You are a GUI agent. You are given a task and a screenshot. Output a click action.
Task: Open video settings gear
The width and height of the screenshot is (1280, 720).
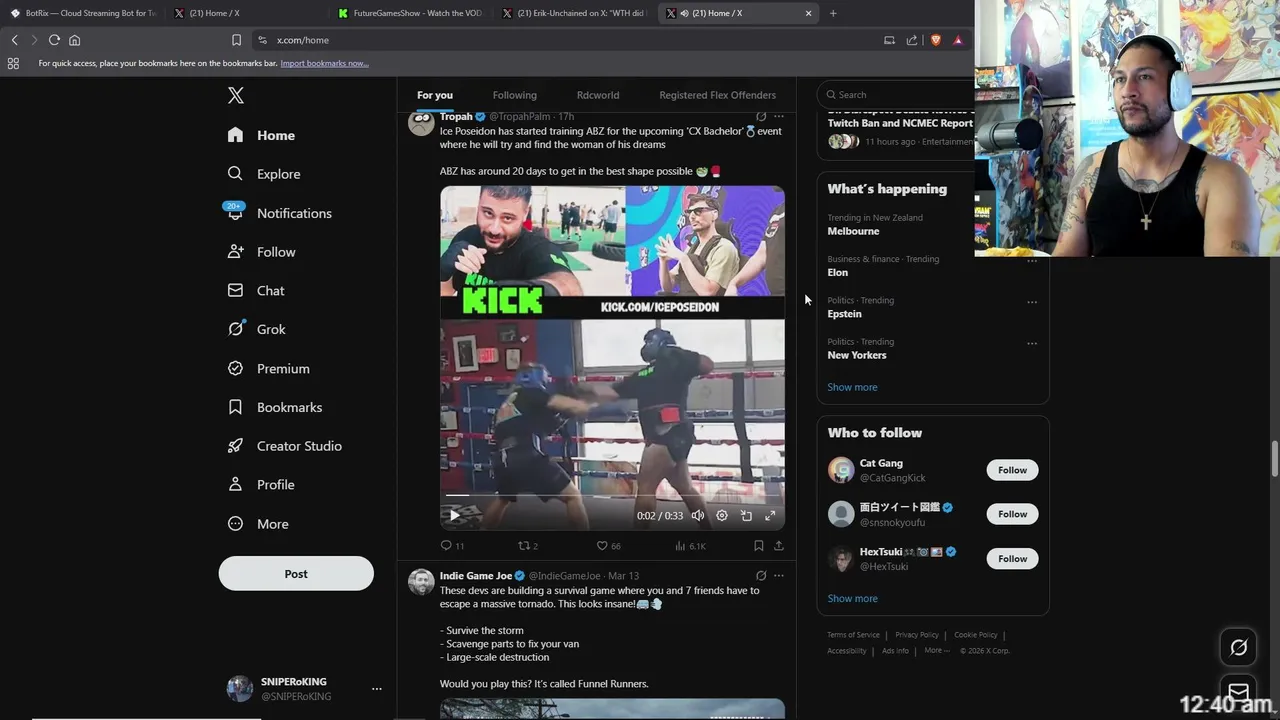pyautogui.click(x=722, y=516)
